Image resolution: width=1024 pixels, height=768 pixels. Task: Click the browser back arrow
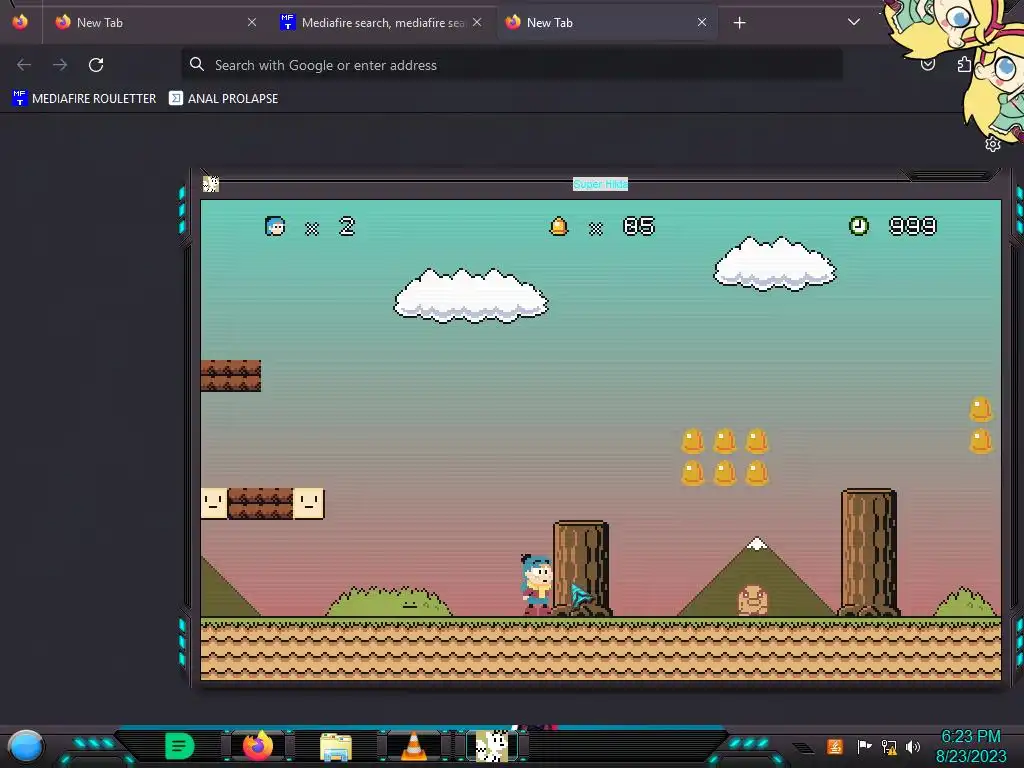coord(24,65)
